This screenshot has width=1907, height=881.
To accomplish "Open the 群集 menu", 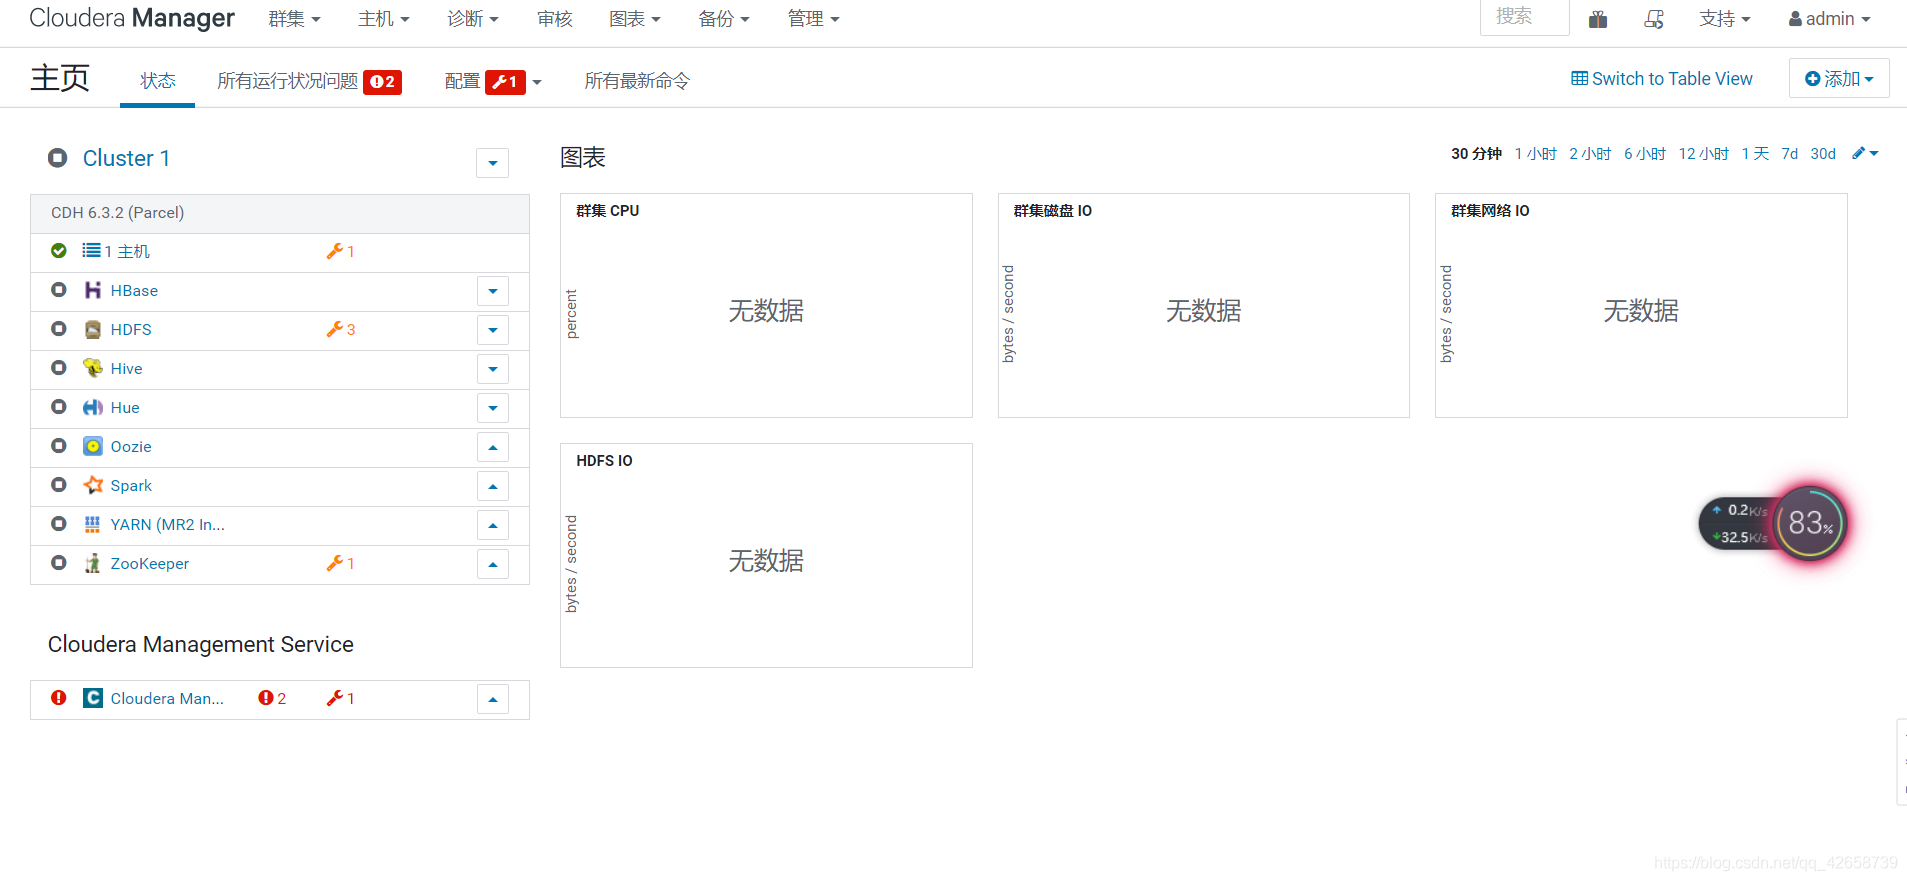I will click(294, 19).
